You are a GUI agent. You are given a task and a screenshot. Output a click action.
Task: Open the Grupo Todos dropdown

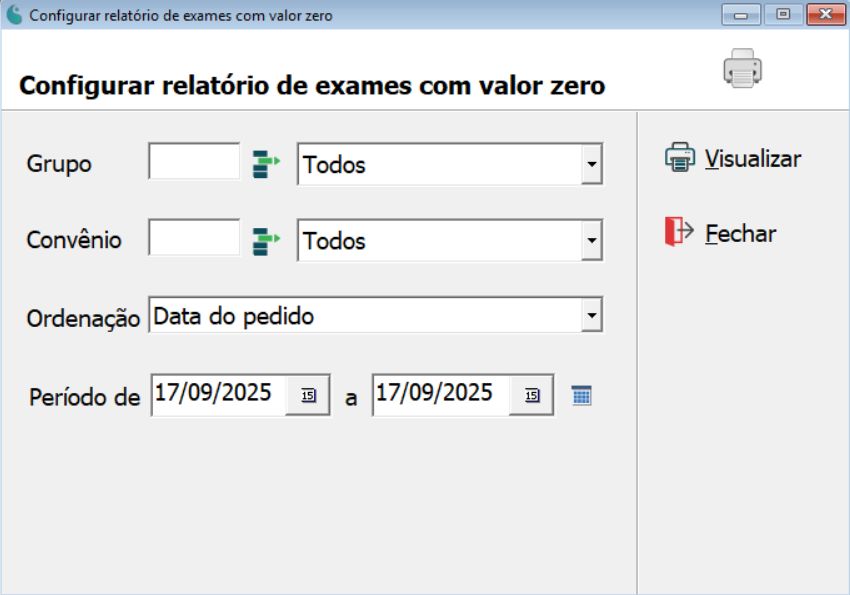tap(593, 164)
